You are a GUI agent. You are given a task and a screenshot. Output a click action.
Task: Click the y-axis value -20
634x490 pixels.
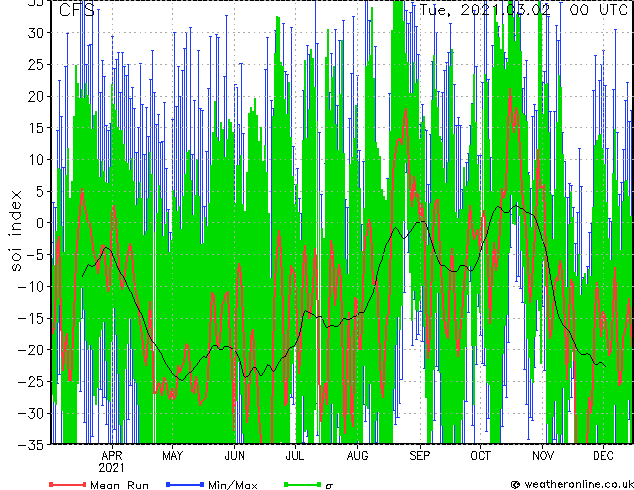click(31, 350)
